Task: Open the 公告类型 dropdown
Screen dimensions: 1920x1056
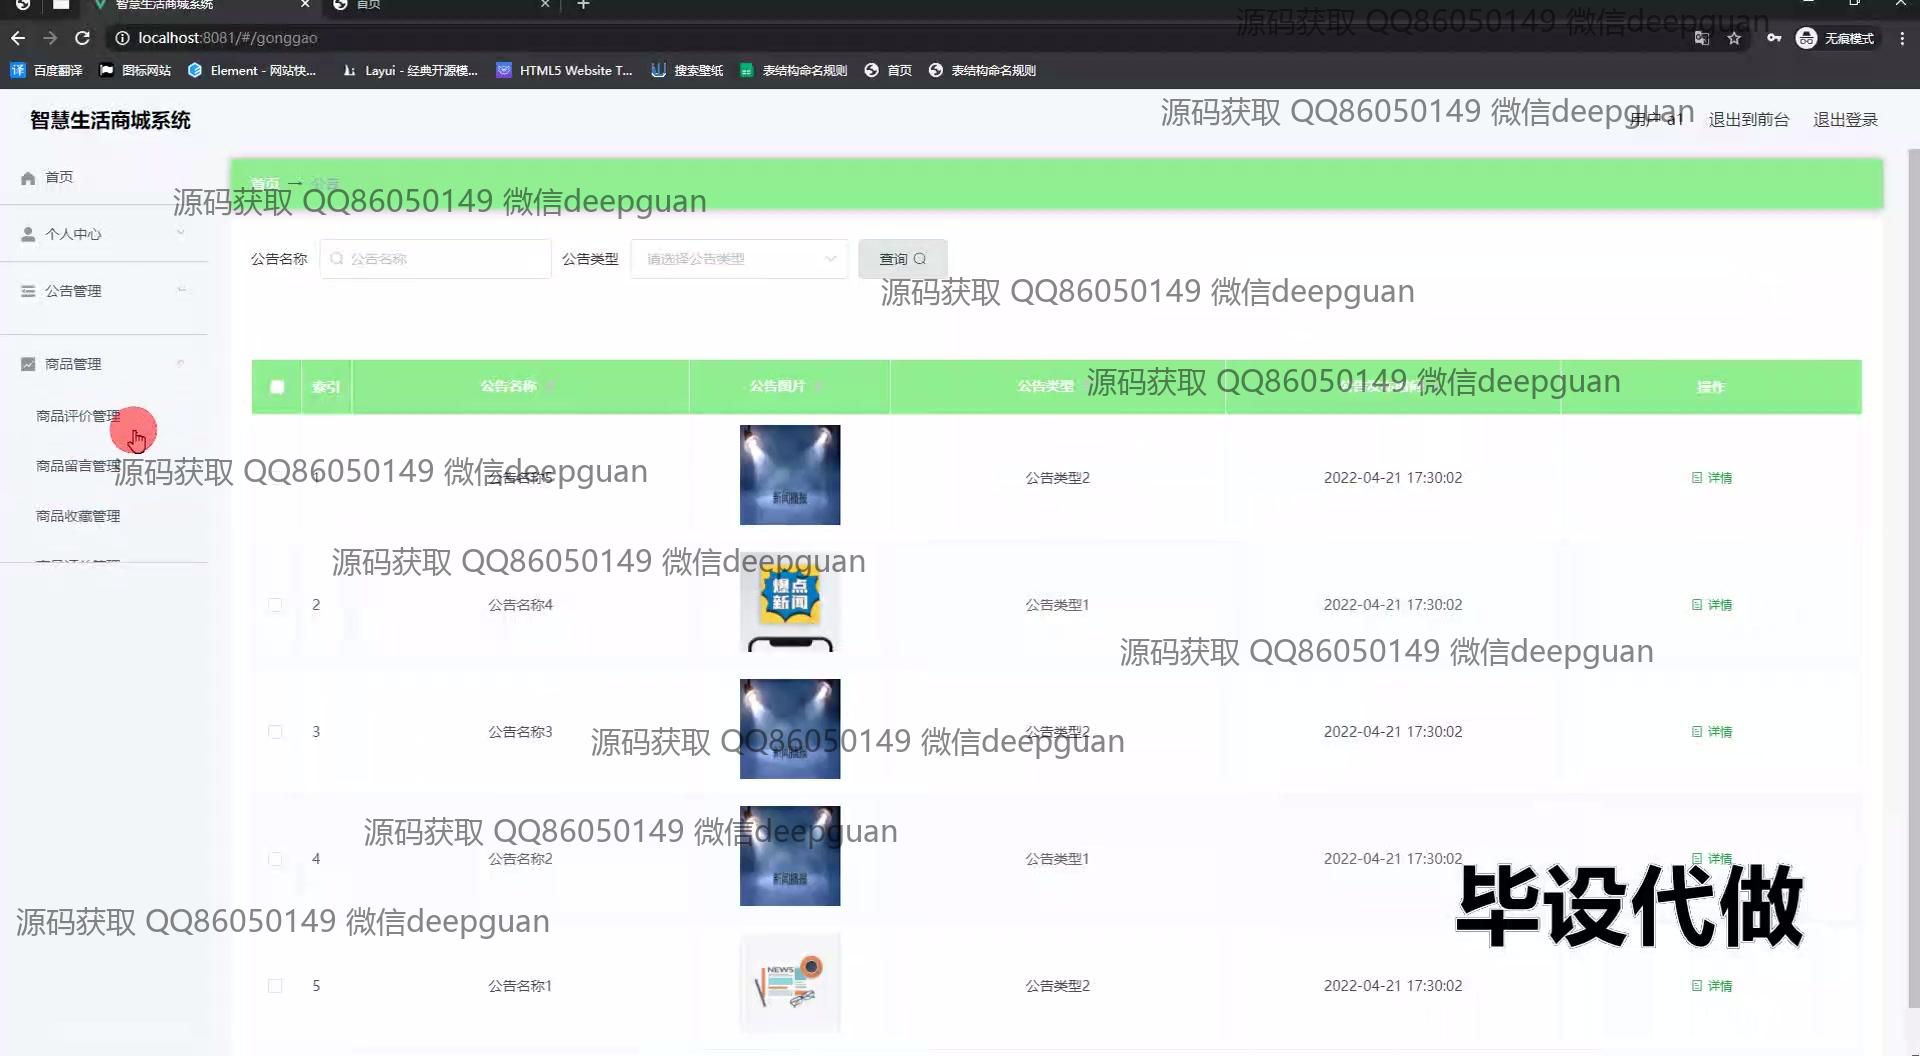Action: (x=739, y=259)
